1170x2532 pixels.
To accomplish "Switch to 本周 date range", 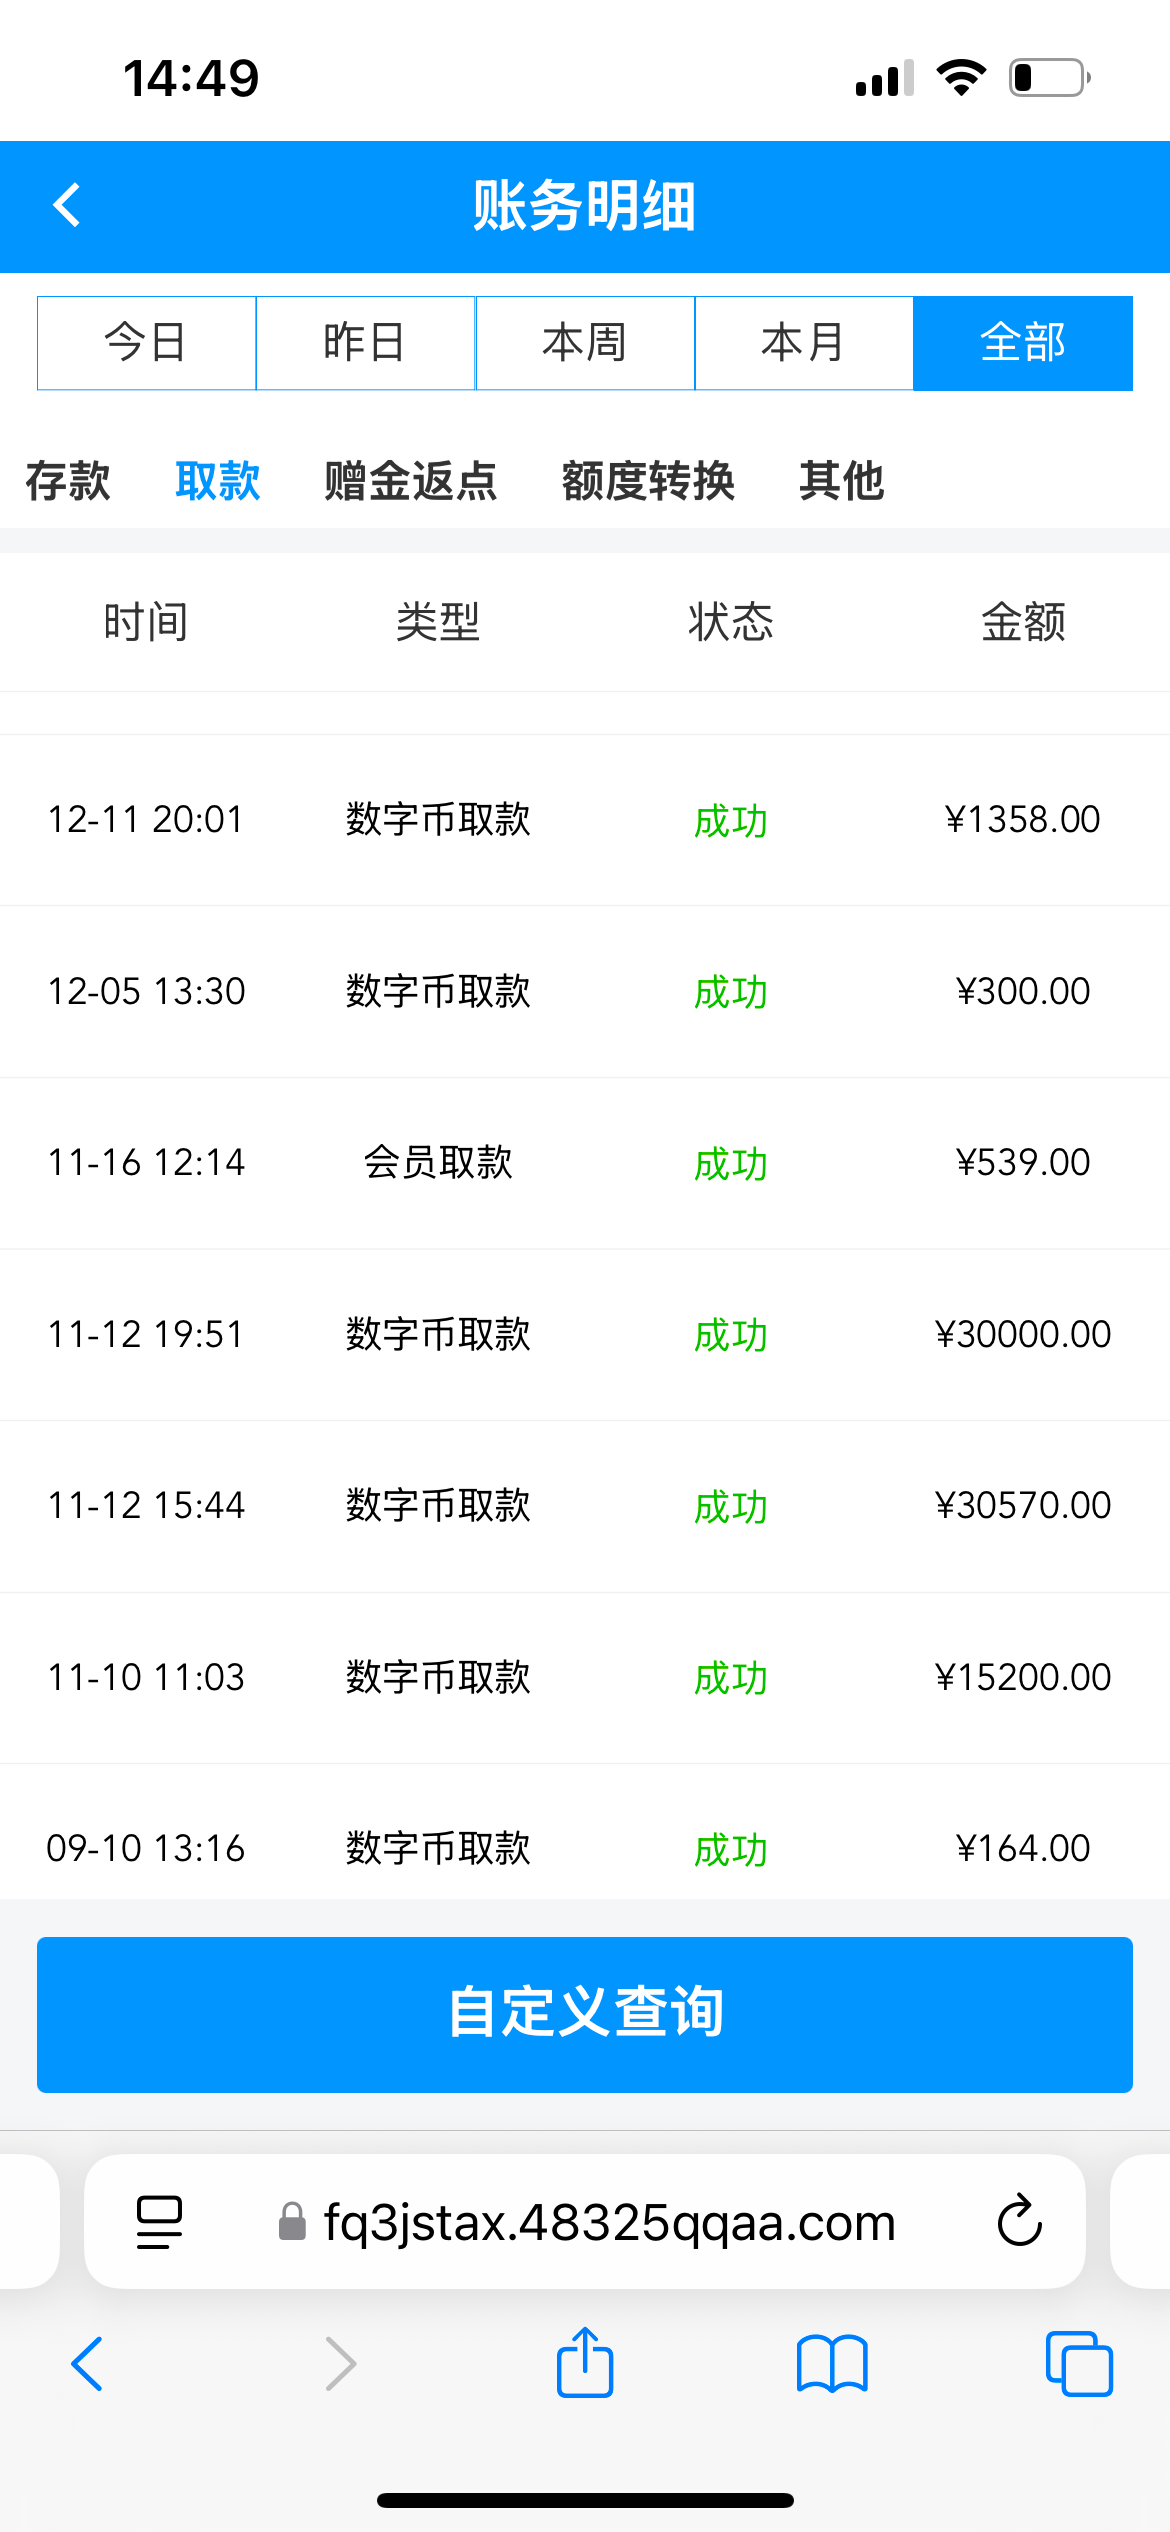I will point(585,343).
